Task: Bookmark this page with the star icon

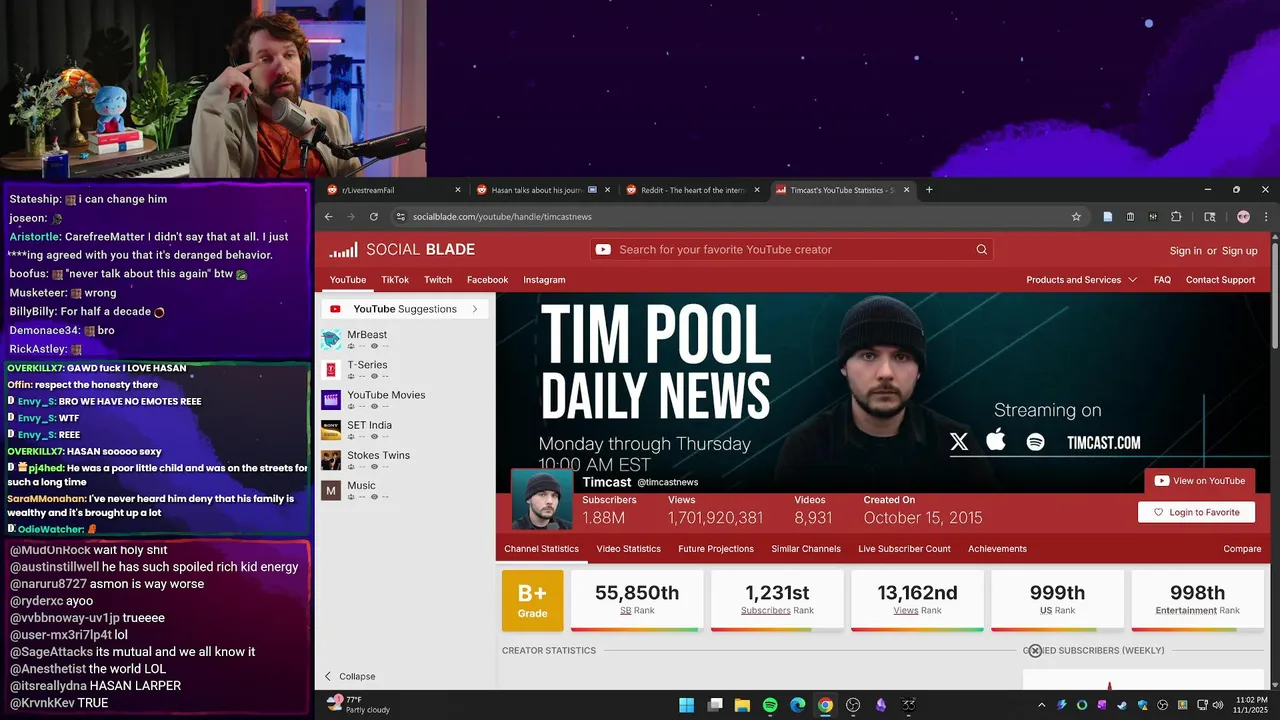Action: click(1076, 216)
